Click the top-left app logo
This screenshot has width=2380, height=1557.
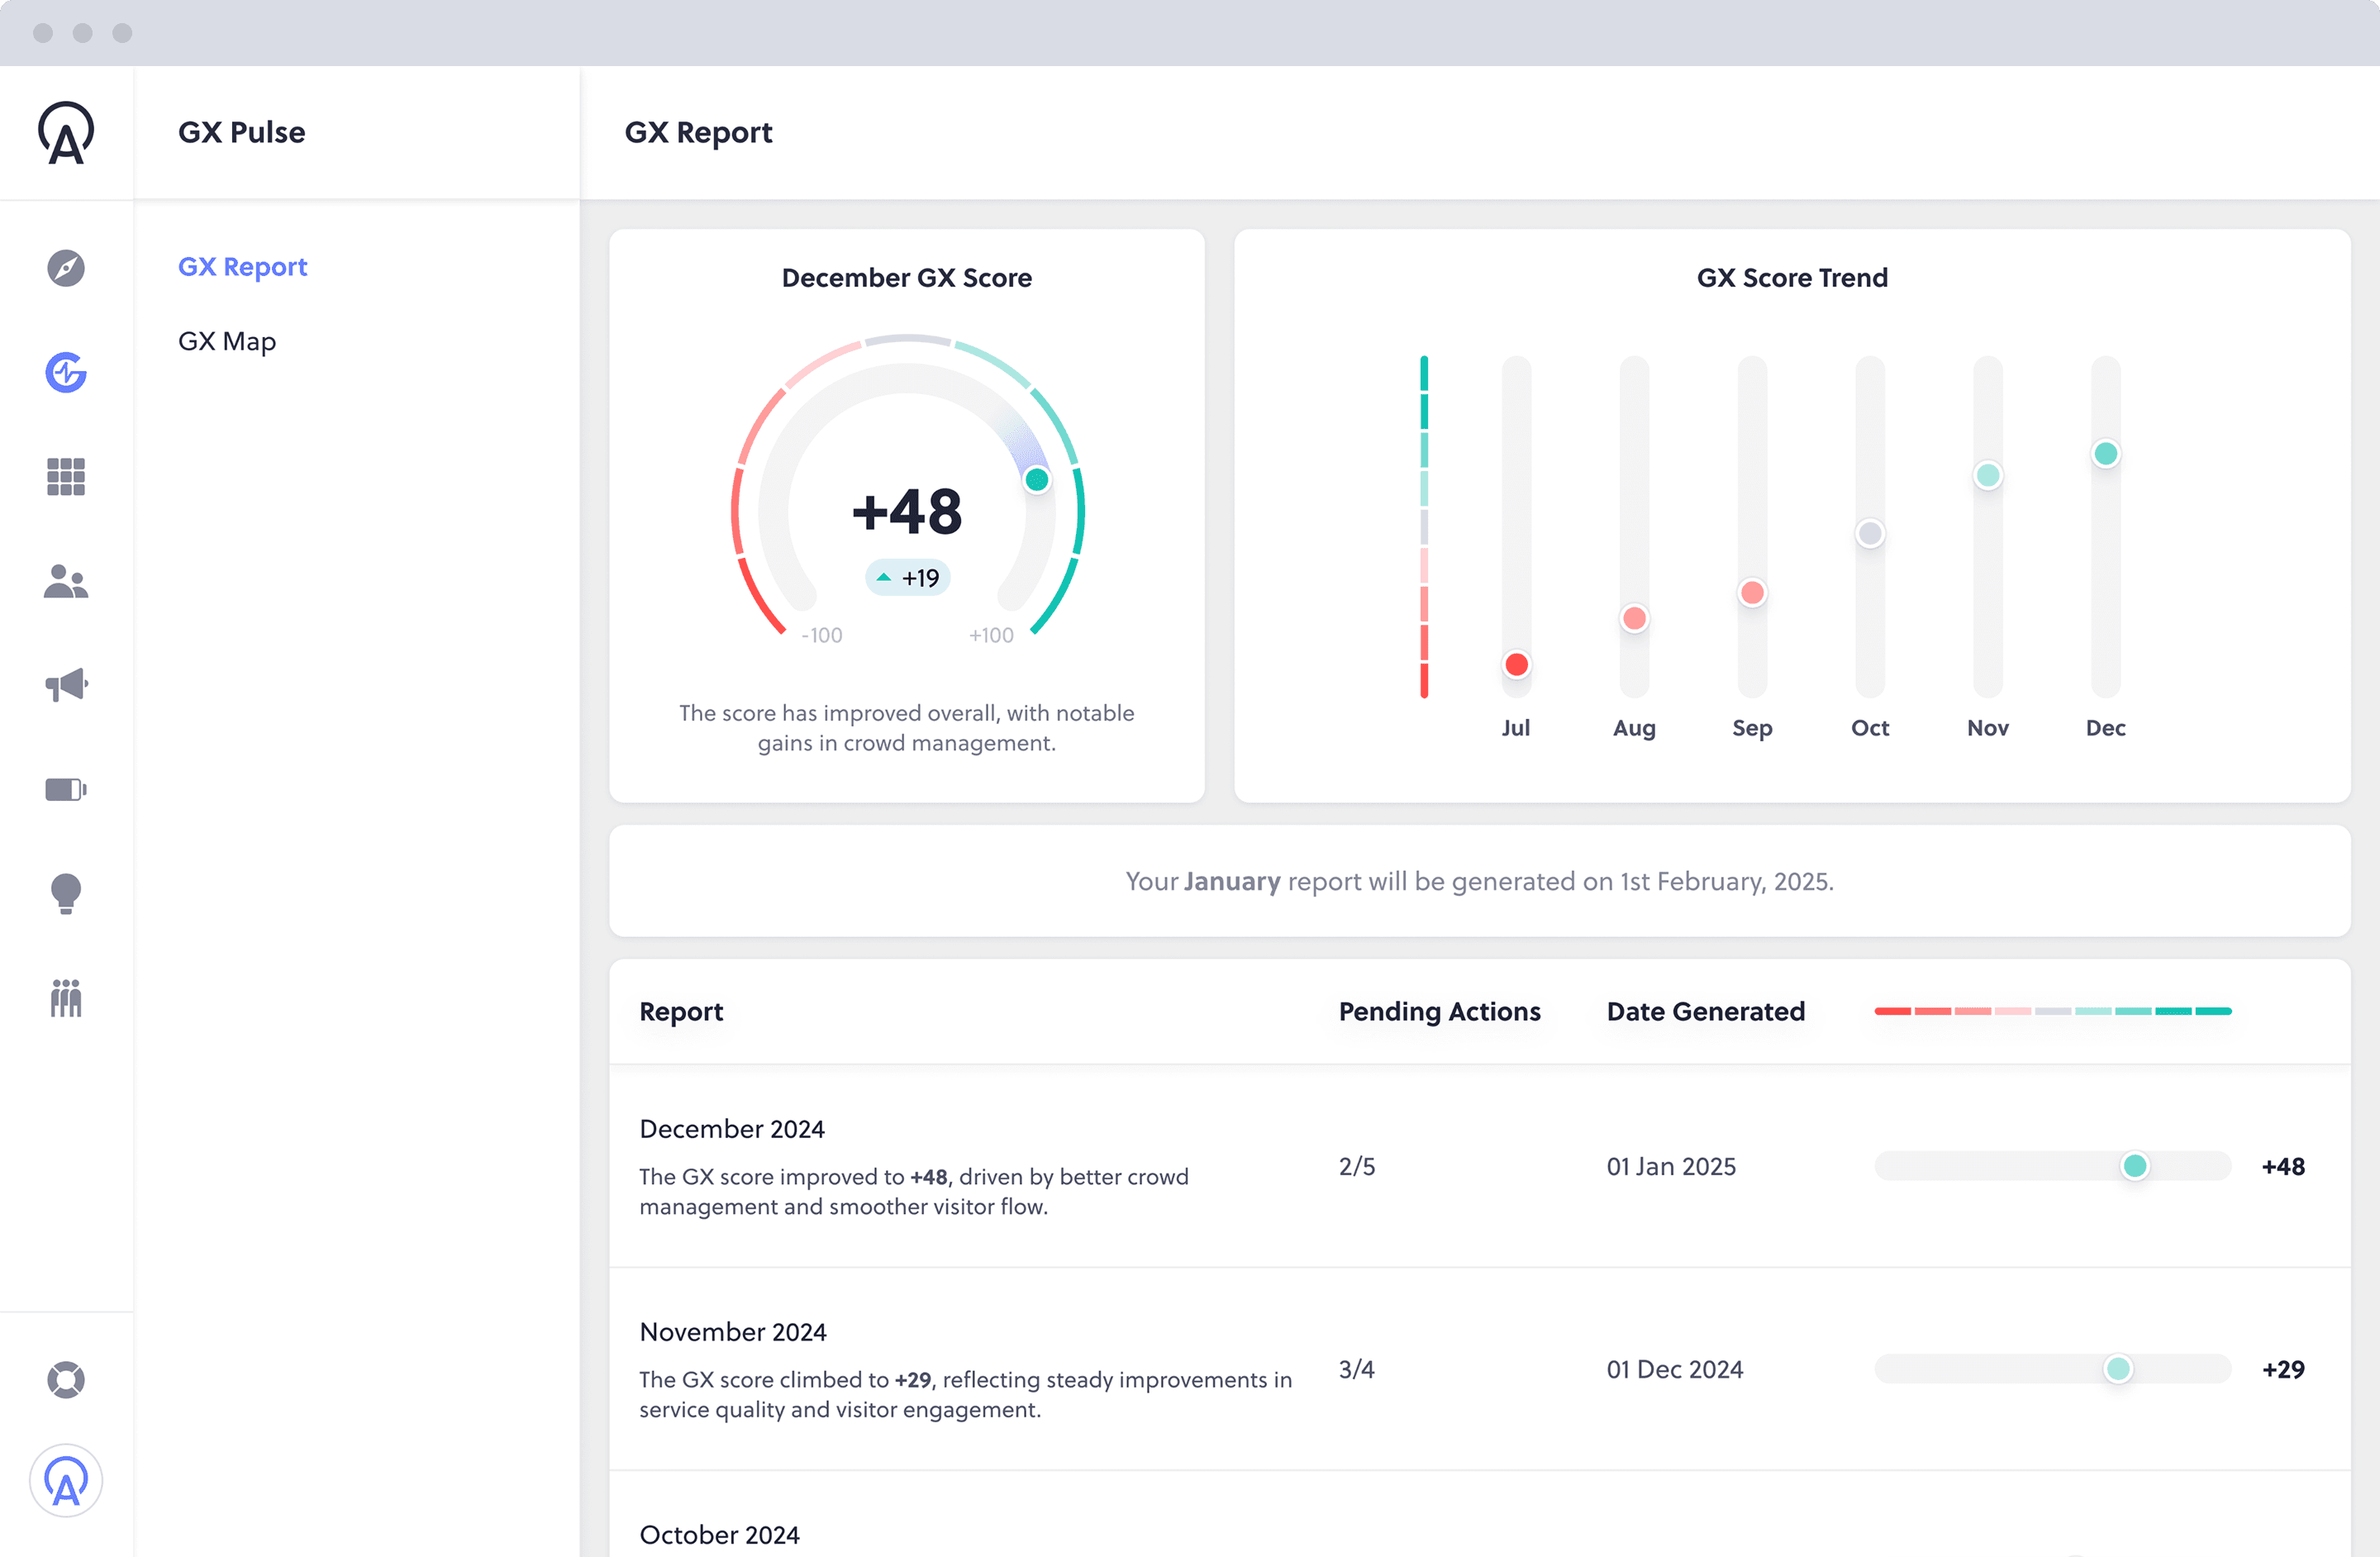pos(66,133)
